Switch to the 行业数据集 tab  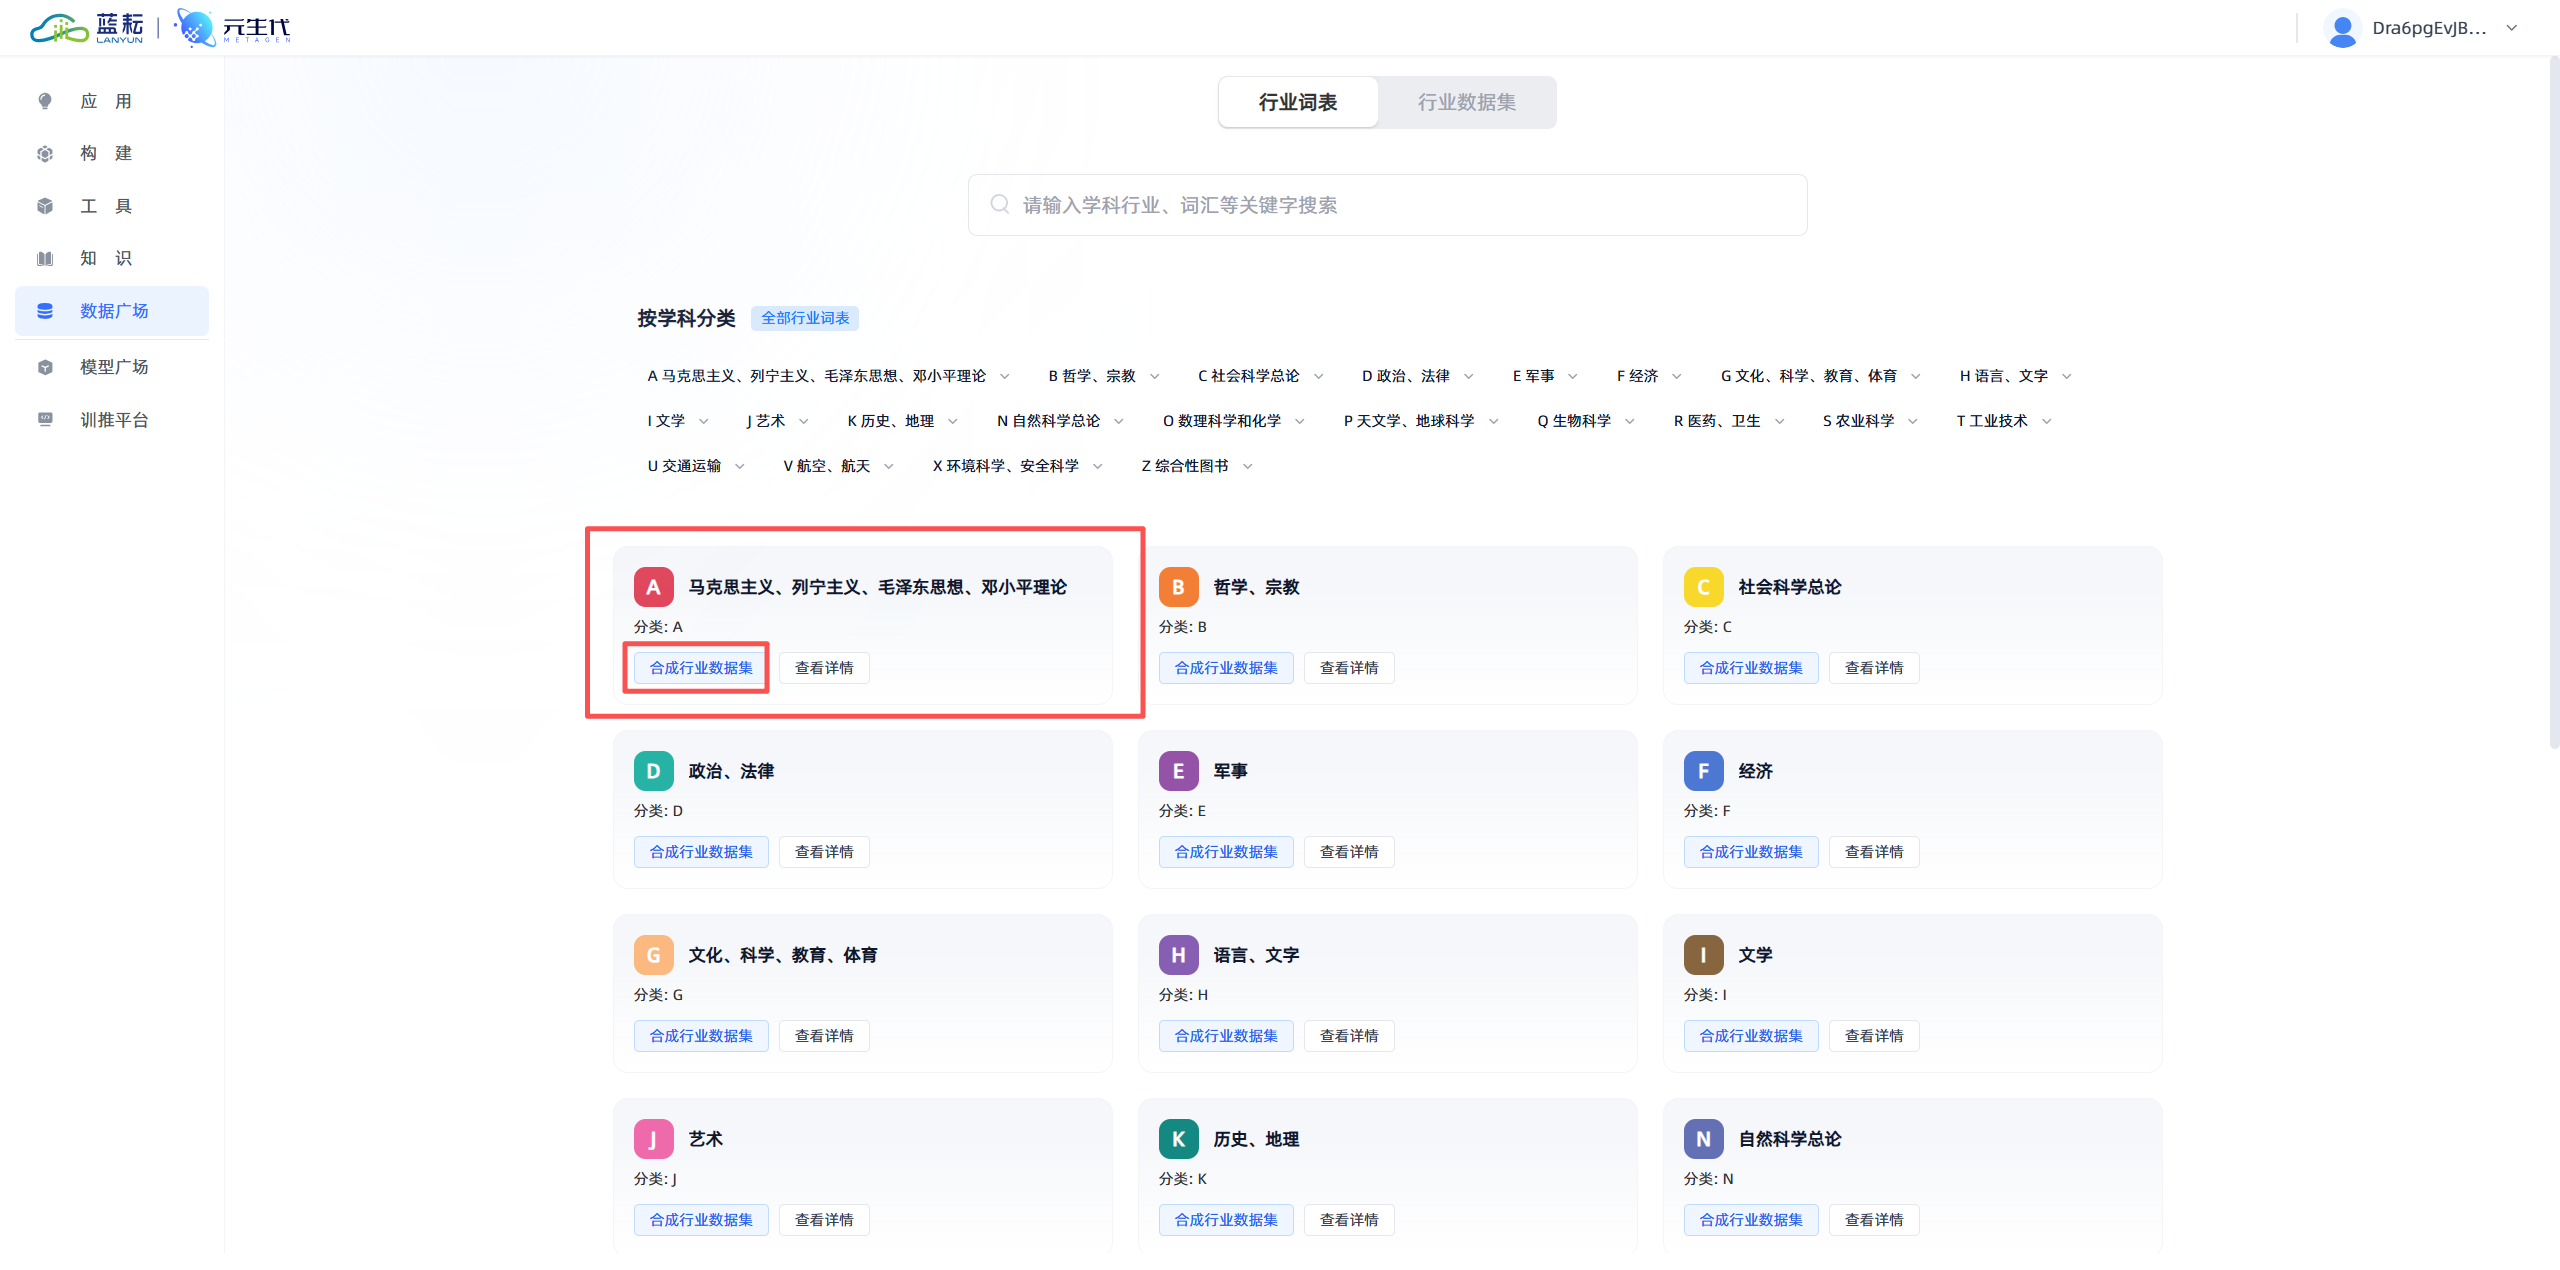[x=1466, y=102]
